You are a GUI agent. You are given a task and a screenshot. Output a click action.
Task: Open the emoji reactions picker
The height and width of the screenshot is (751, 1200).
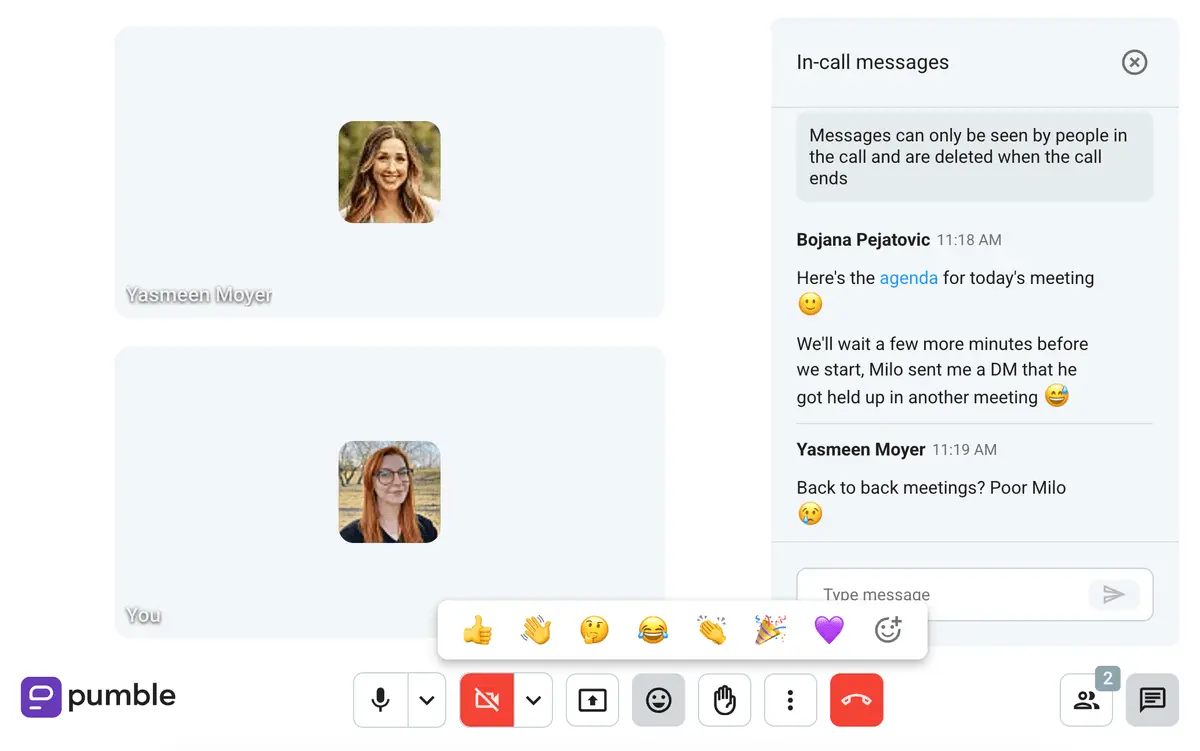point(658,700)
